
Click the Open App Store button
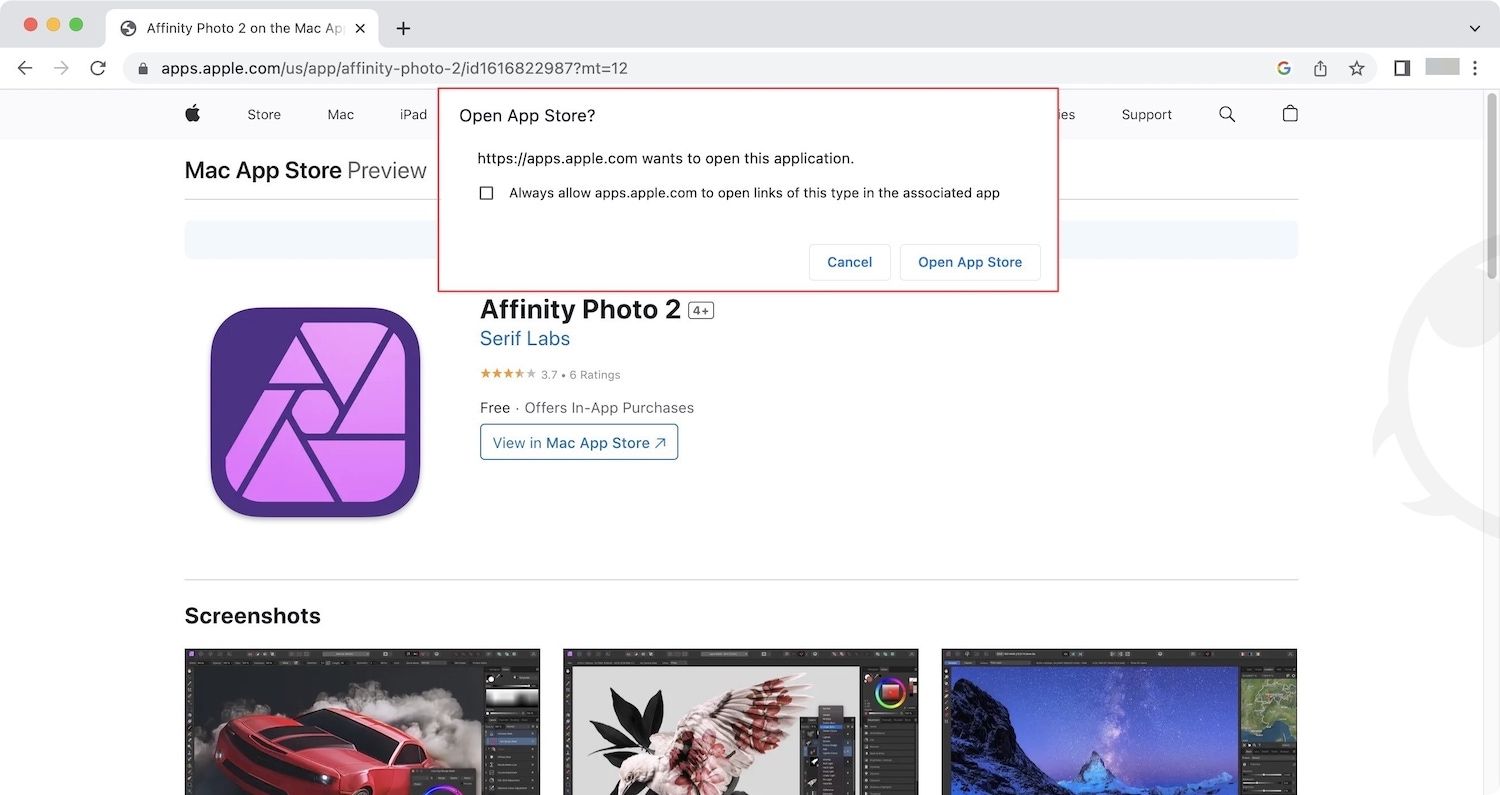pos(969,262)
